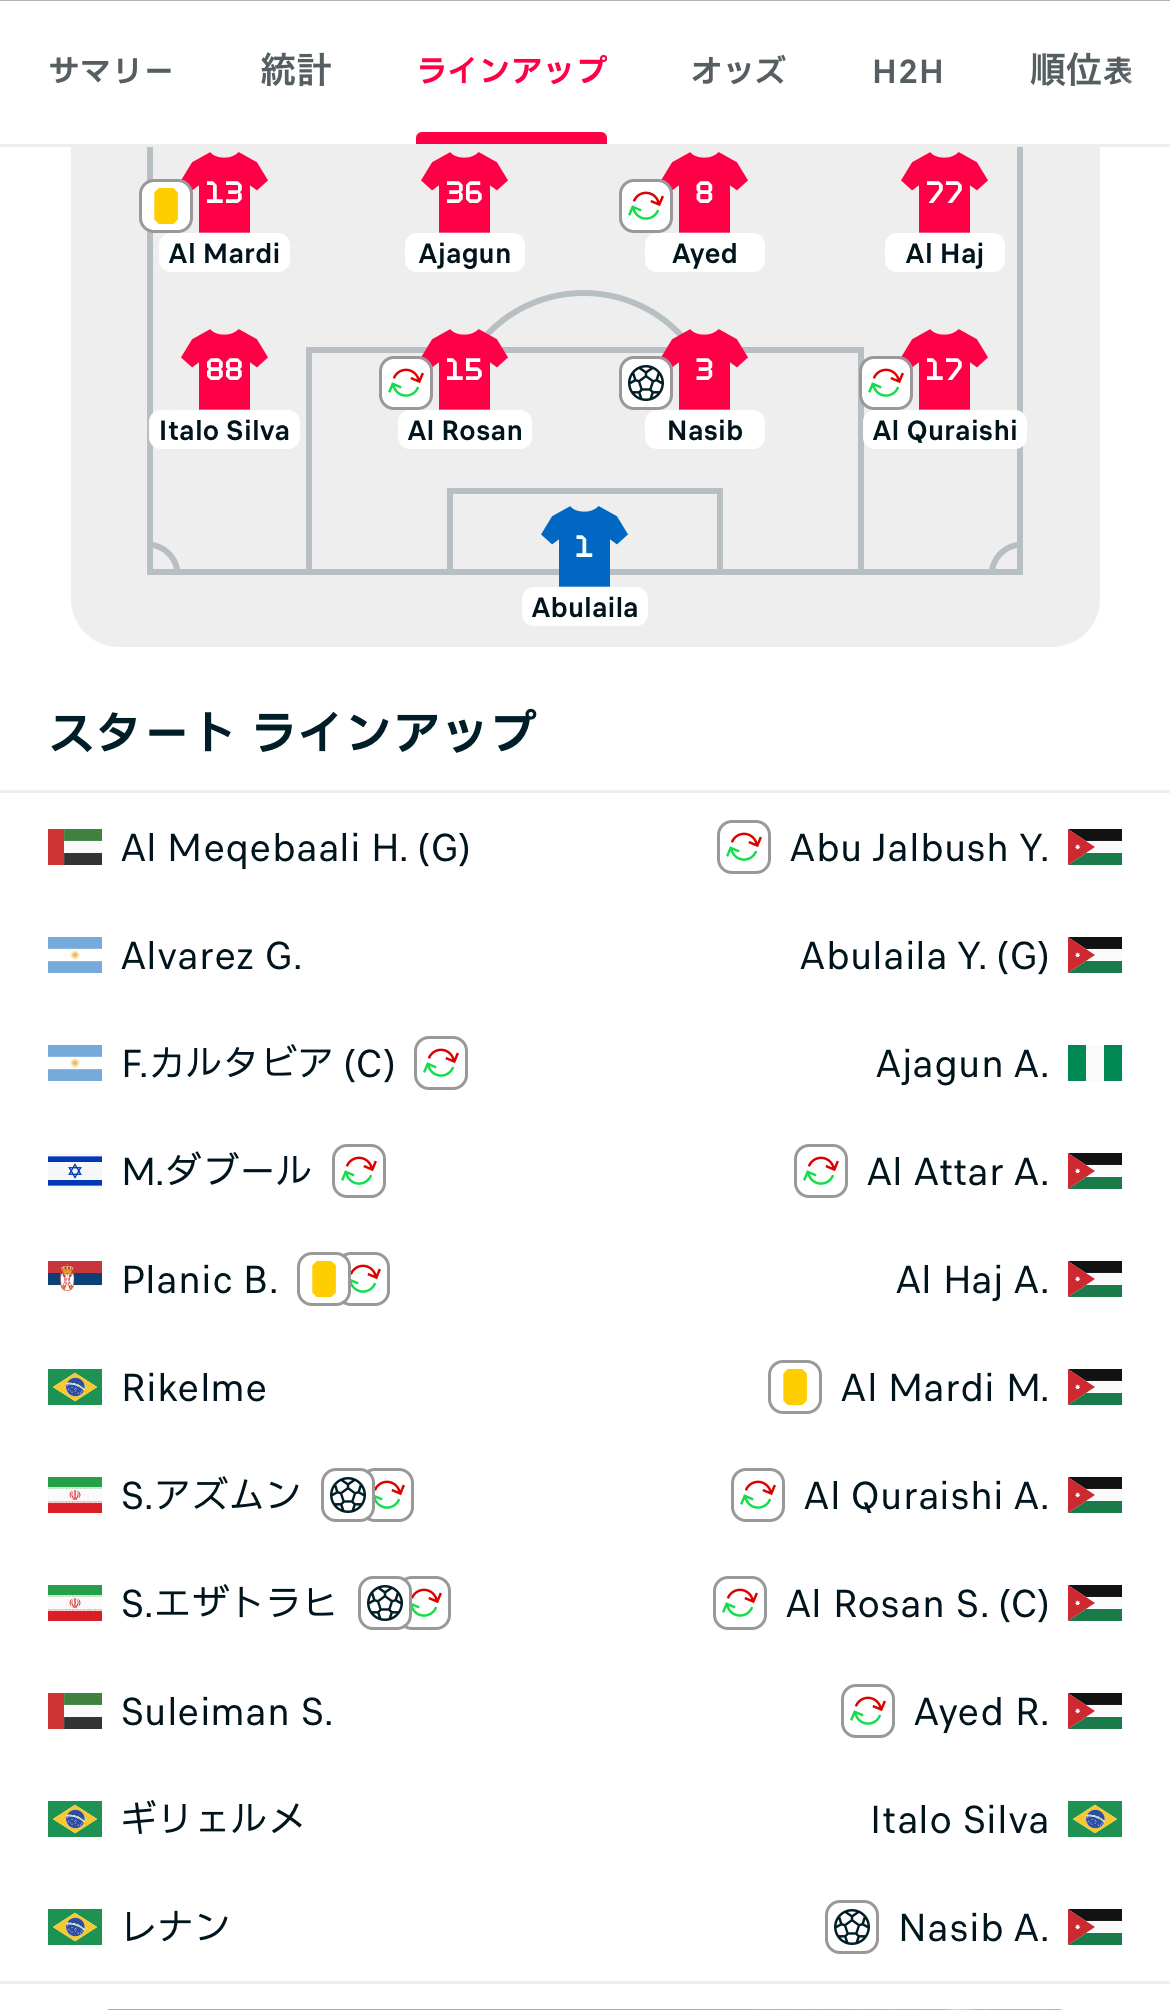Open player Al Meqebaali H. (G)
Viewport: 1170px width, 2010px height.
tap(295, 848)
